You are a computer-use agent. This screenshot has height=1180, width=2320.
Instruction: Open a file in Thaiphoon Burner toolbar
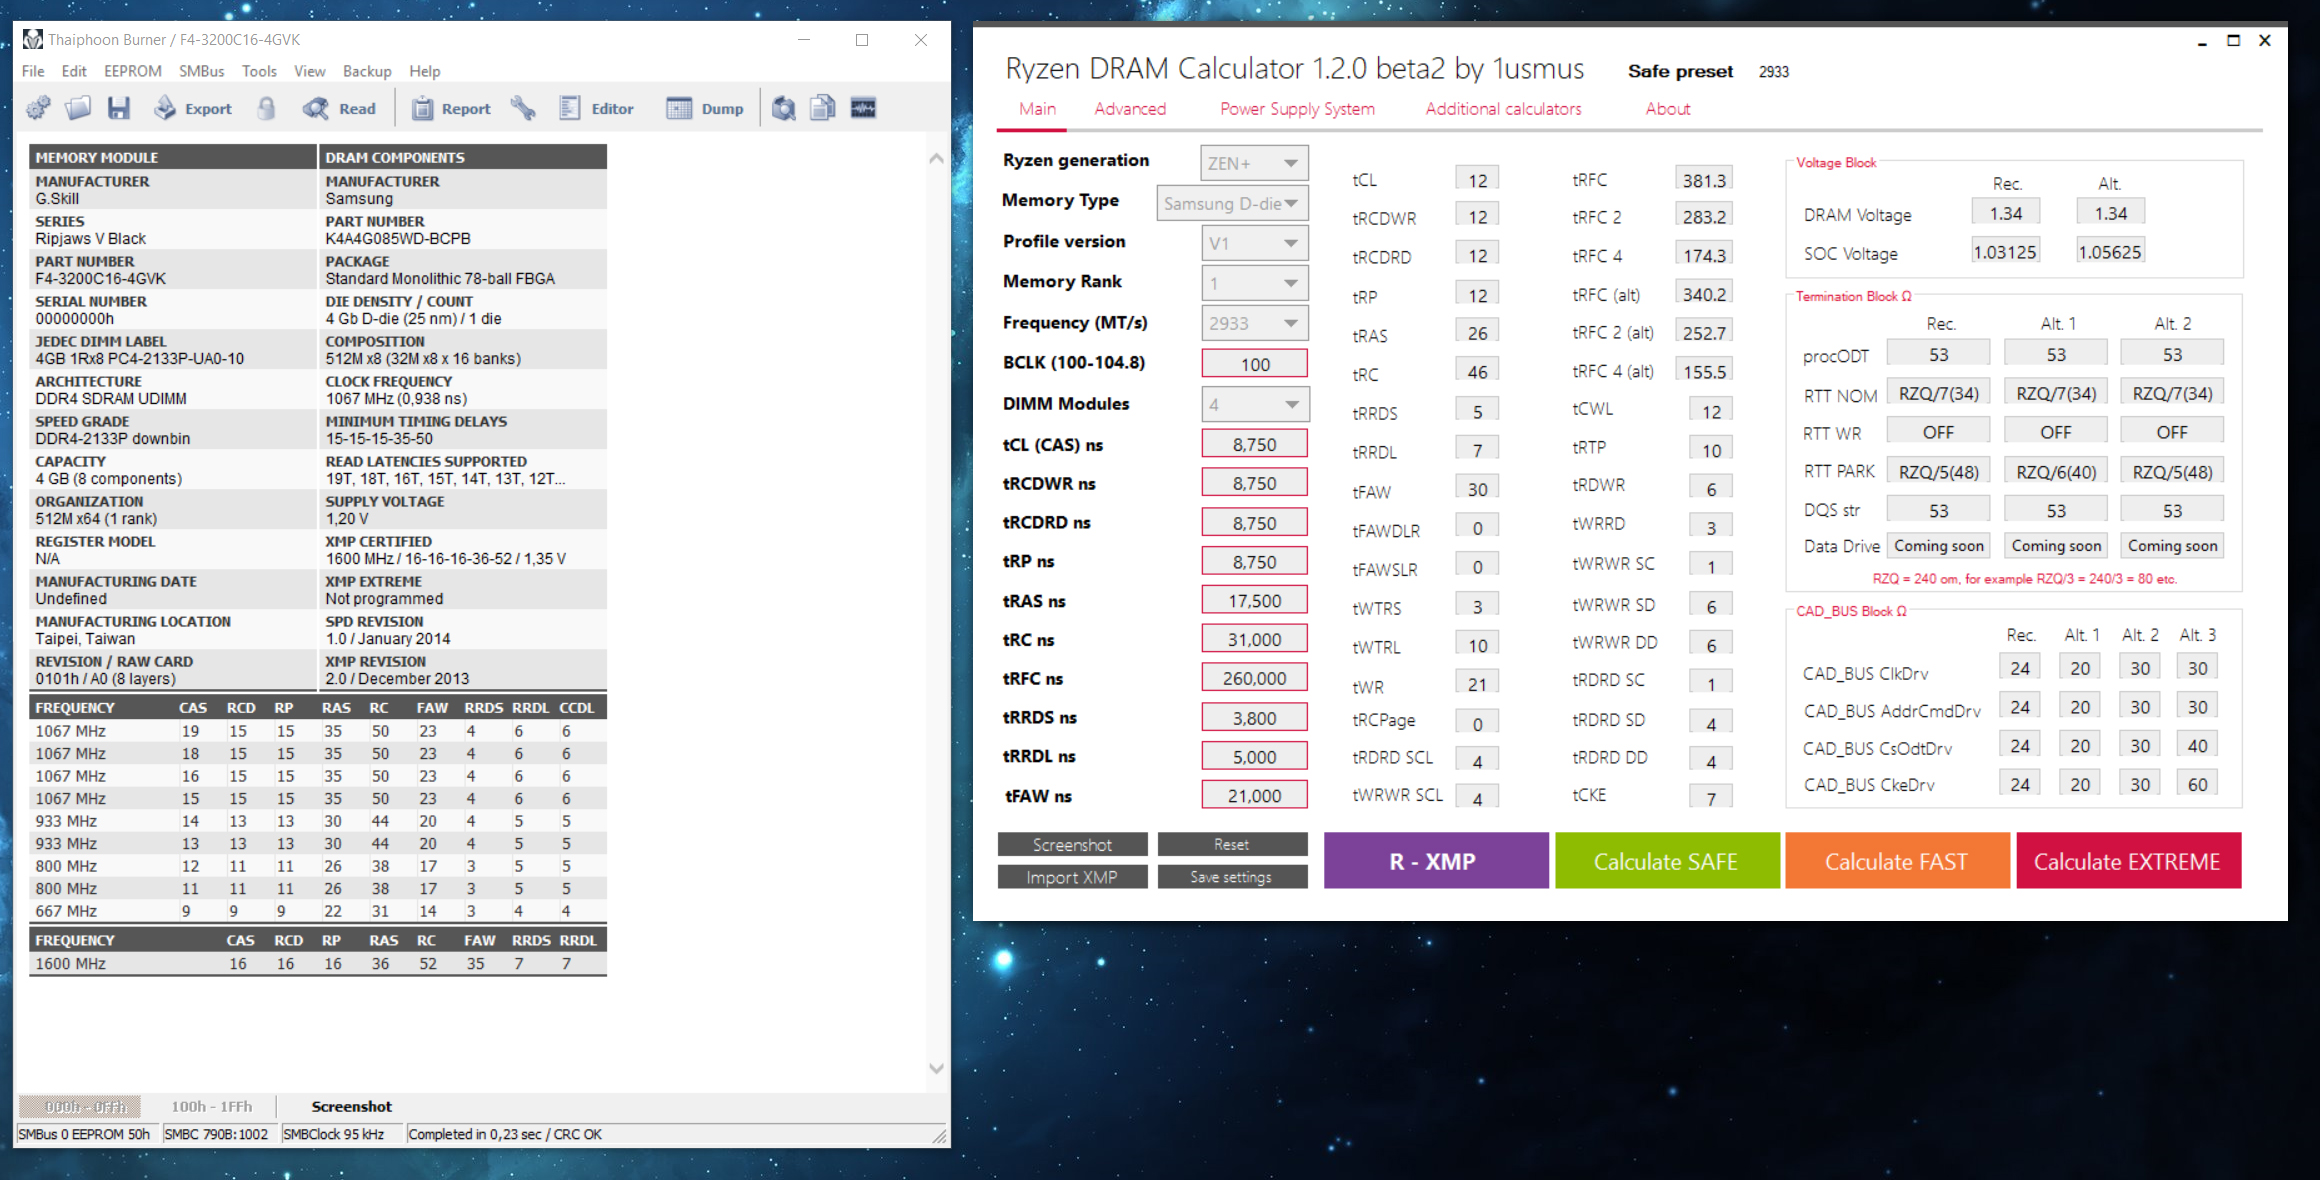tap(78, 107)
